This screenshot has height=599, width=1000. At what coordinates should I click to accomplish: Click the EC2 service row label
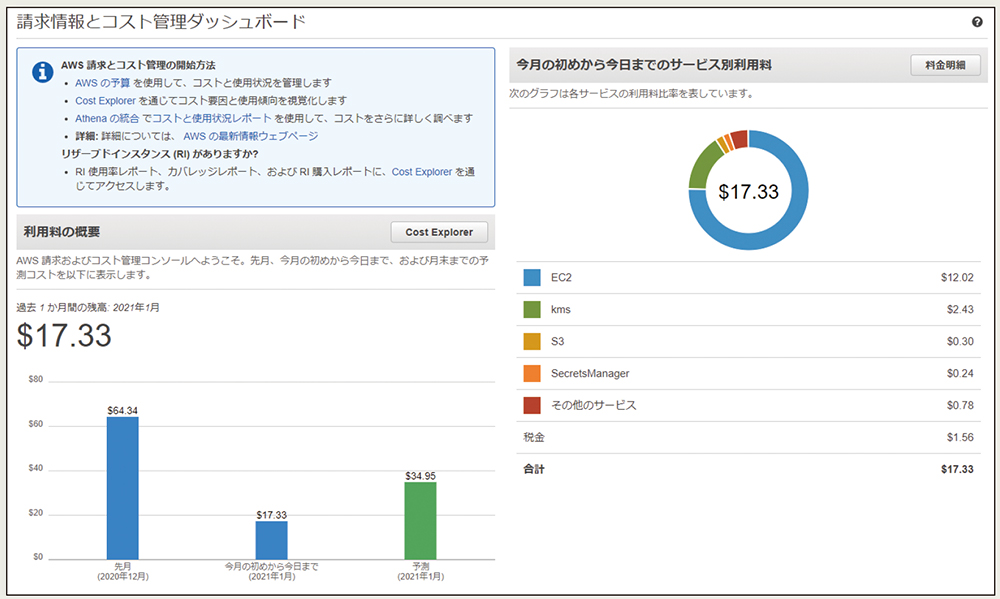point(561,277)
